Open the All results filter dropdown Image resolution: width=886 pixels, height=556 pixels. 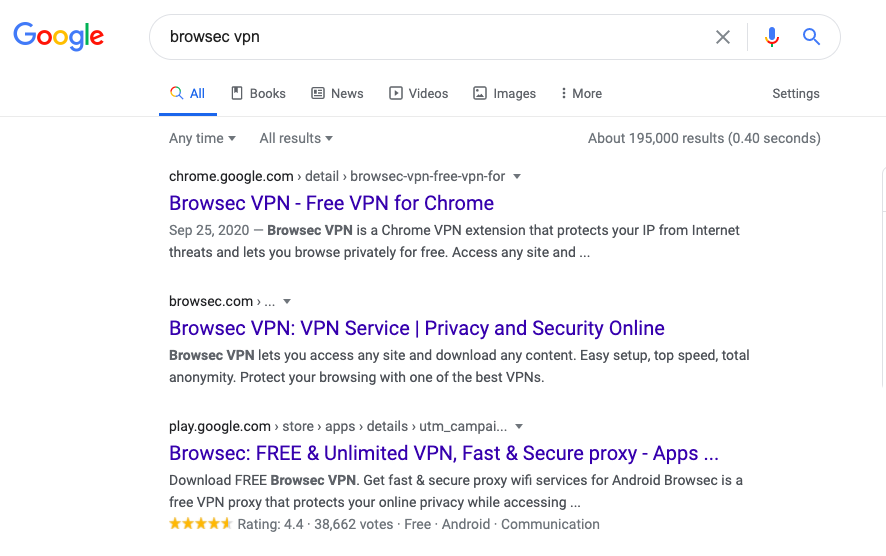tap(296, 138)
